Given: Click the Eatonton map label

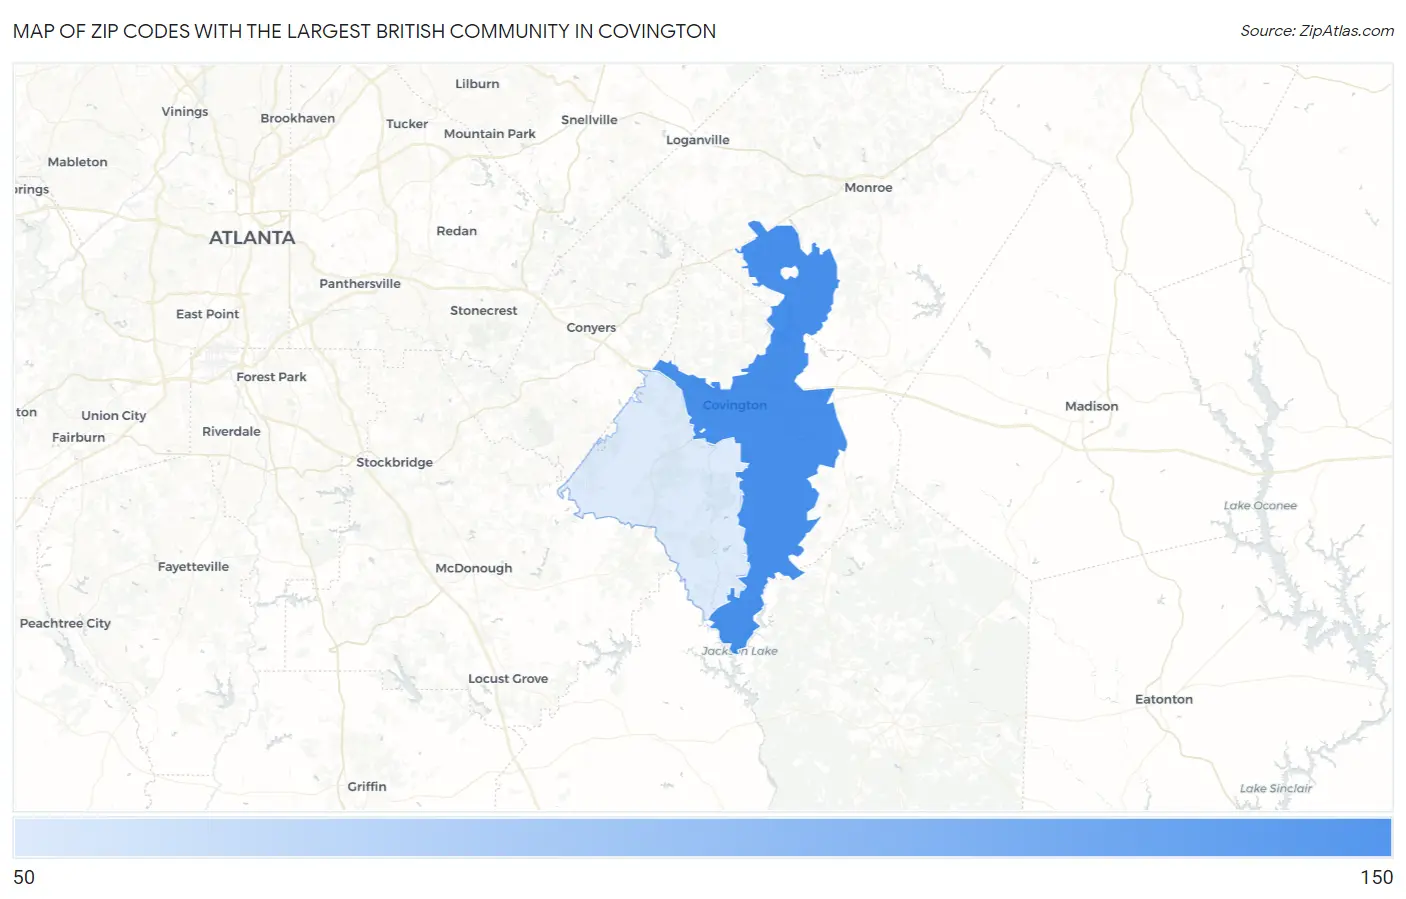Looking at the screenshot, I should [1164, 700].
